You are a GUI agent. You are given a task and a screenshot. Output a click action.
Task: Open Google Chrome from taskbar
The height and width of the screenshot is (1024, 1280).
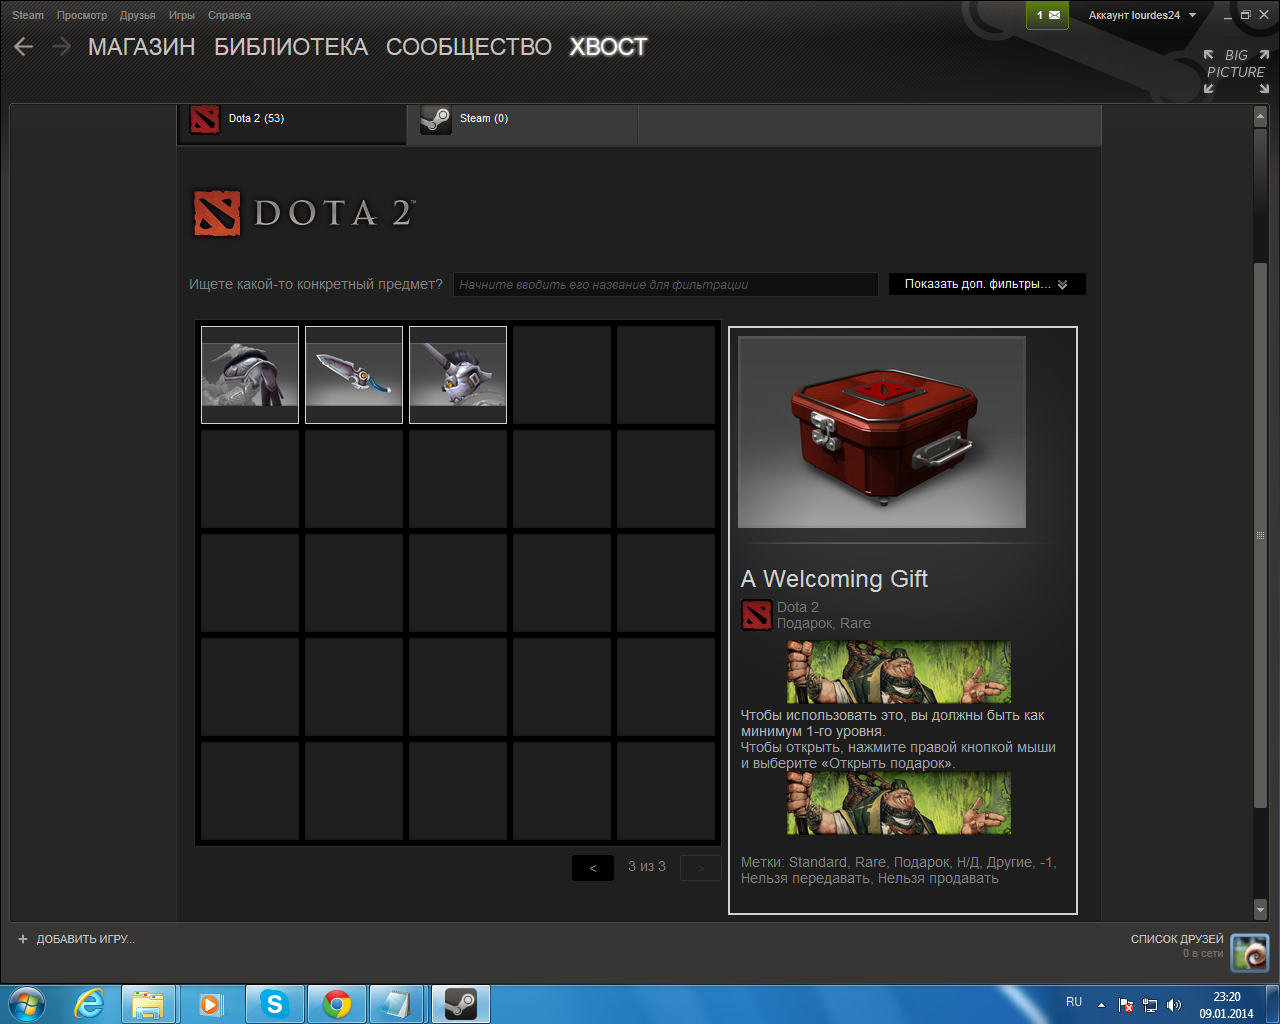pyautogui.click(x=336, y=1004)
